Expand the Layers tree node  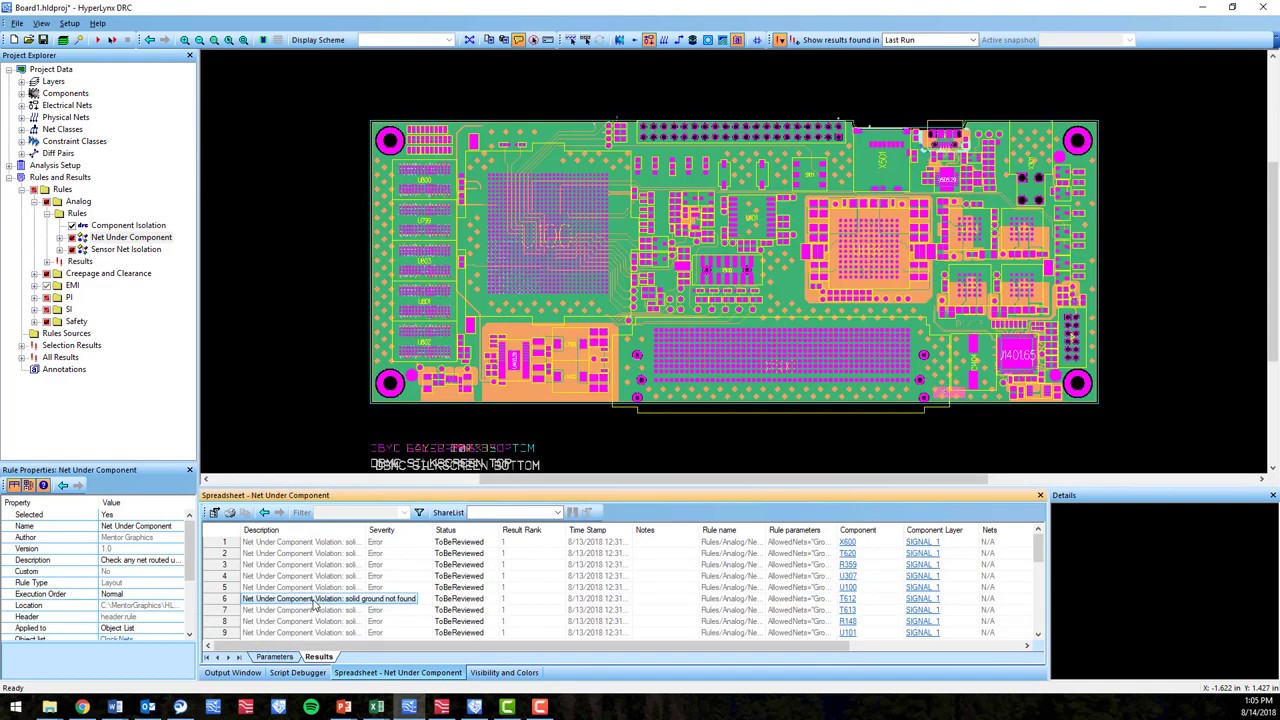point(21,81)
